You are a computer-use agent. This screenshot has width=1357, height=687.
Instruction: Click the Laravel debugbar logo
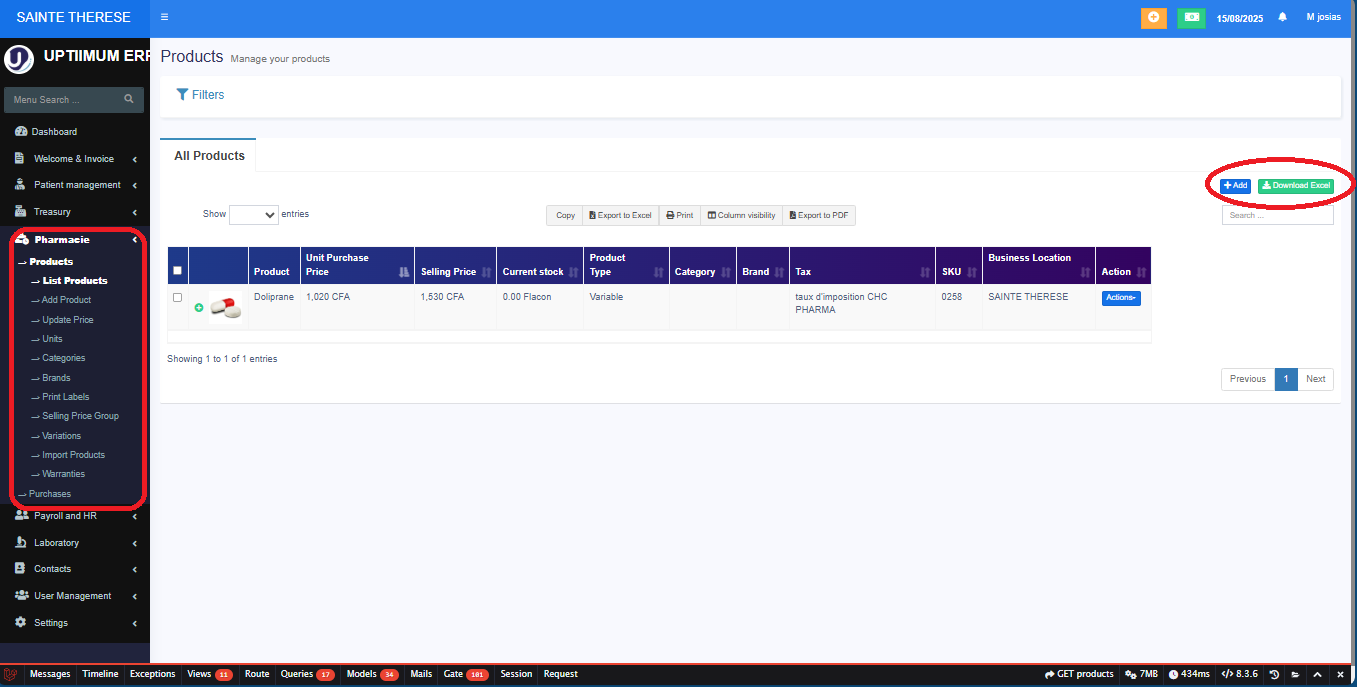pyautogui.click(x=11, y=674)
